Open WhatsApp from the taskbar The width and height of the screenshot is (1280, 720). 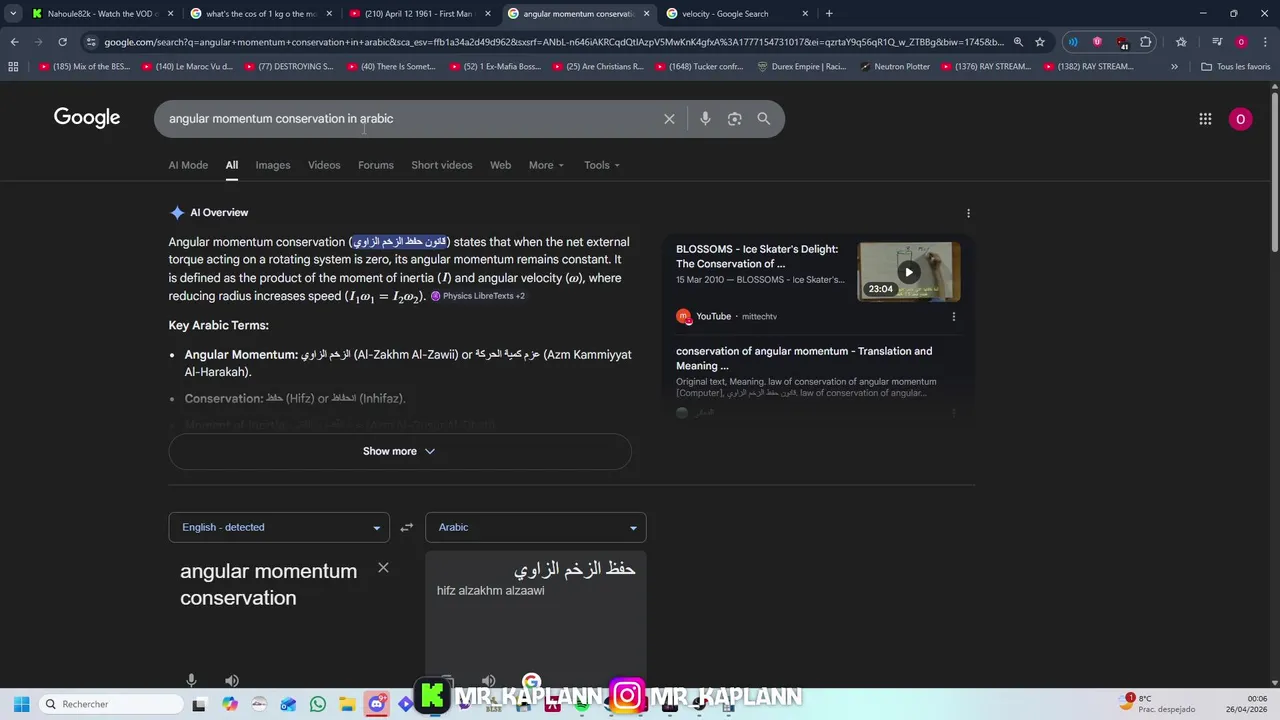click(x=318, y=704)
